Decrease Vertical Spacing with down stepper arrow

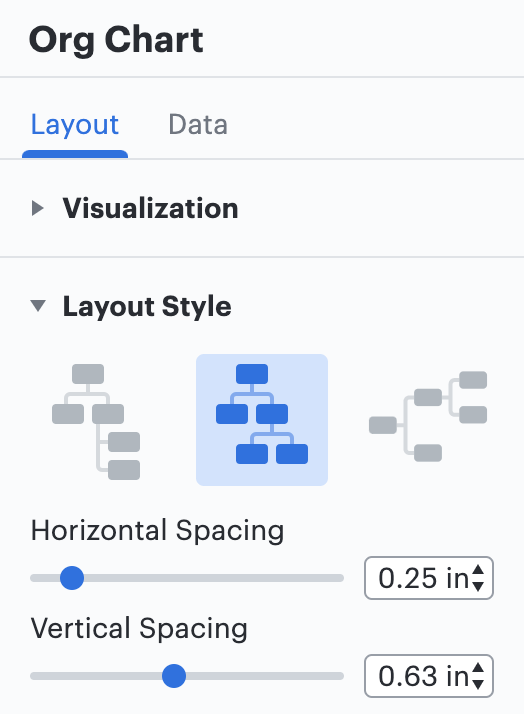coord(478,684)
